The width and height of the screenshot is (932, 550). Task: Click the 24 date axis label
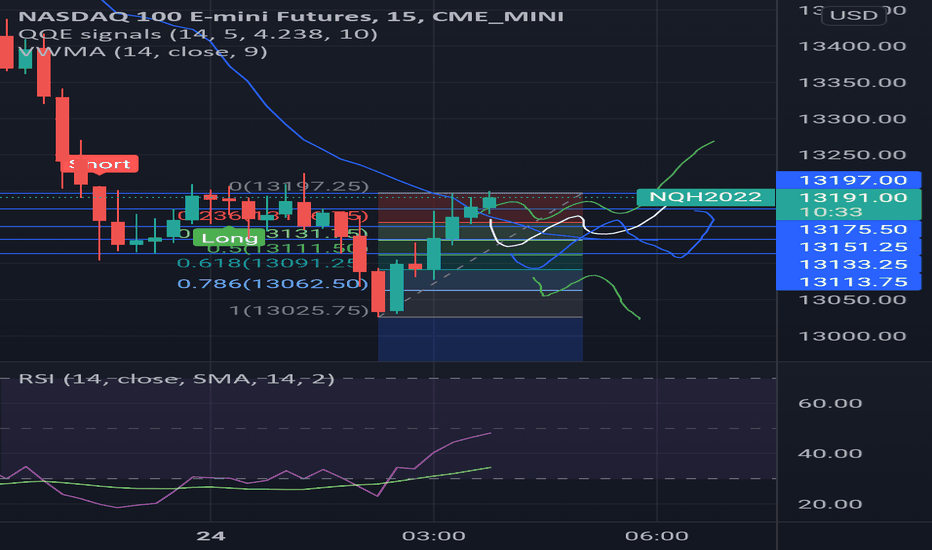tap(211, 536)
